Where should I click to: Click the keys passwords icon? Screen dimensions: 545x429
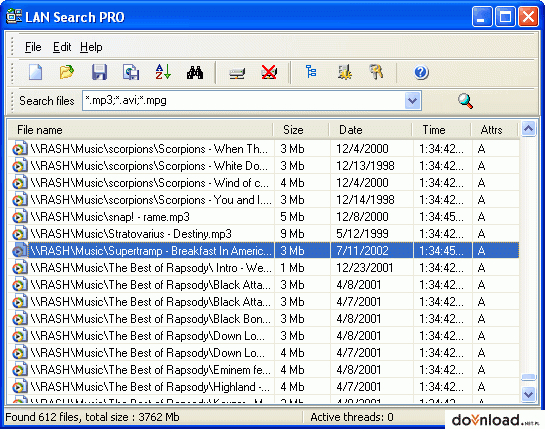pos(376,72)
